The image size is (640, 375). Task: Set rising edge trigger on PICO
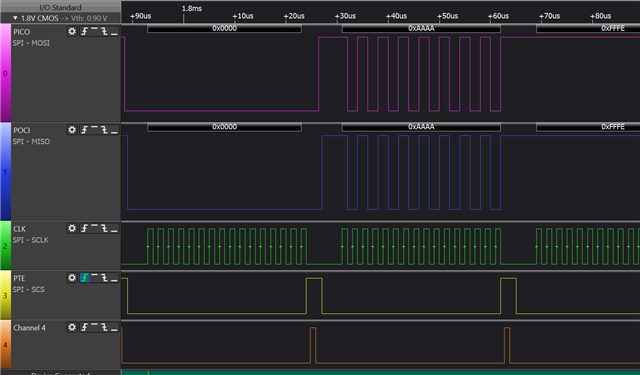click(x=84, y=31)
